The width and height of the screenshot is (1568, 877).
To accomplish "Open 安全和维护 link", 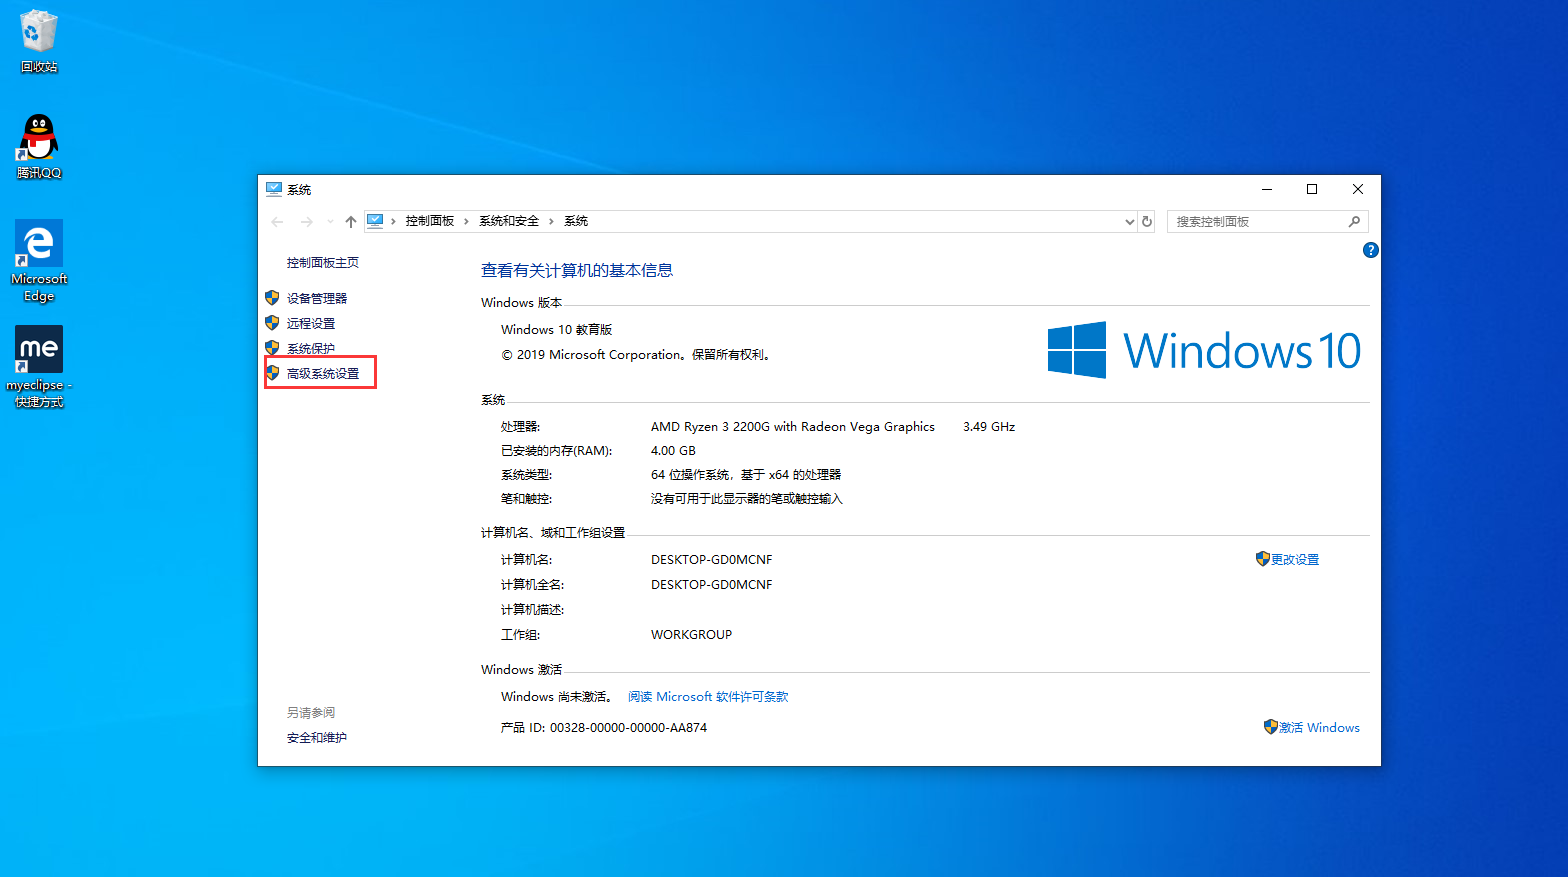I will coord(317,738).
